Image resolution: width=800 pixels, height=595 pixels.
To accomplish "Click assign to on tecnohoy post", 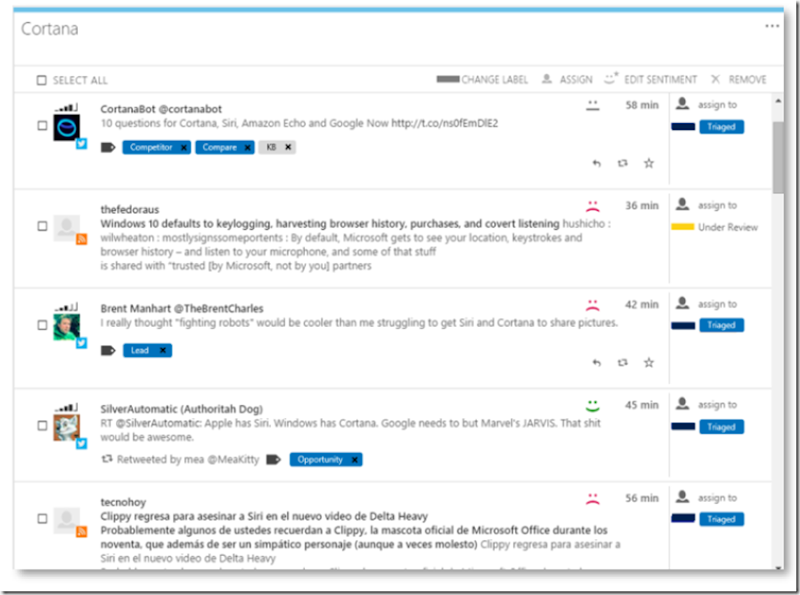I will click(717, 498).
